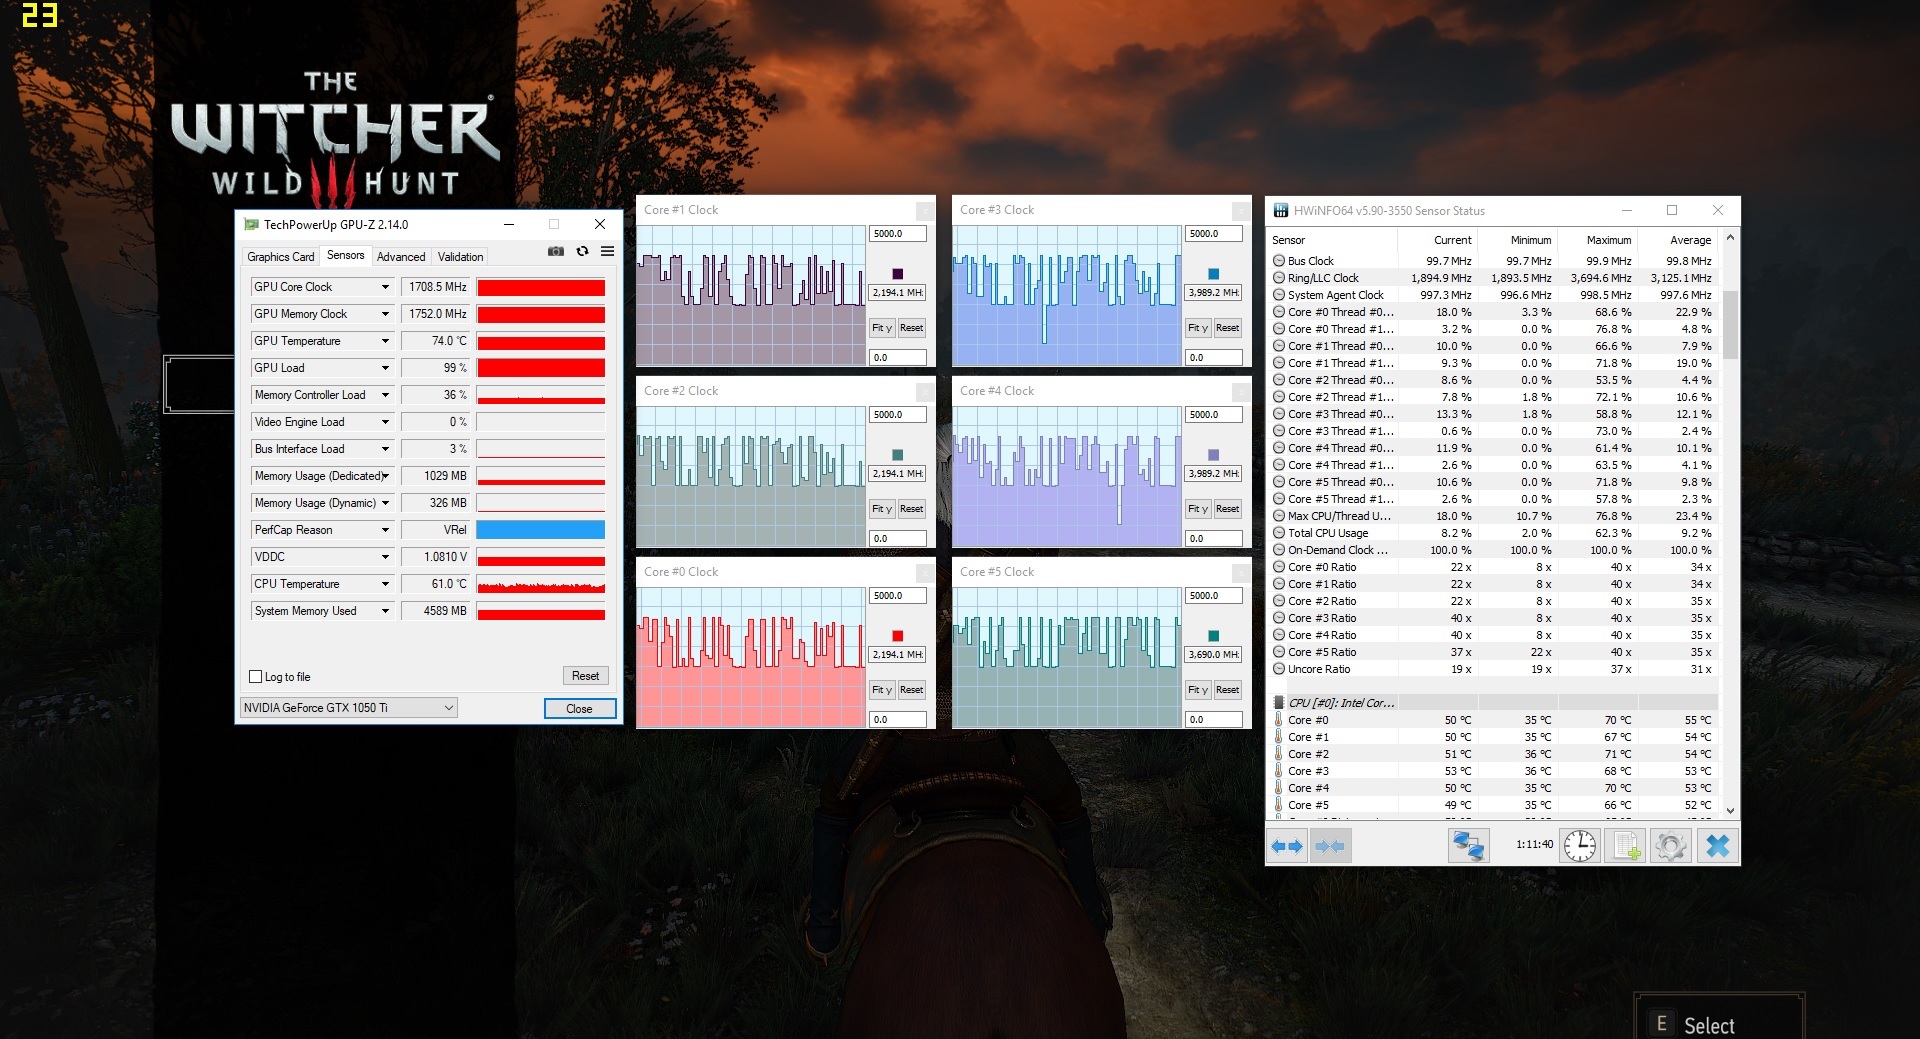Select the Ring/LLC Clock sensor row
The height and width of the screenshot is (1039, 1920).
[1493, 278]
